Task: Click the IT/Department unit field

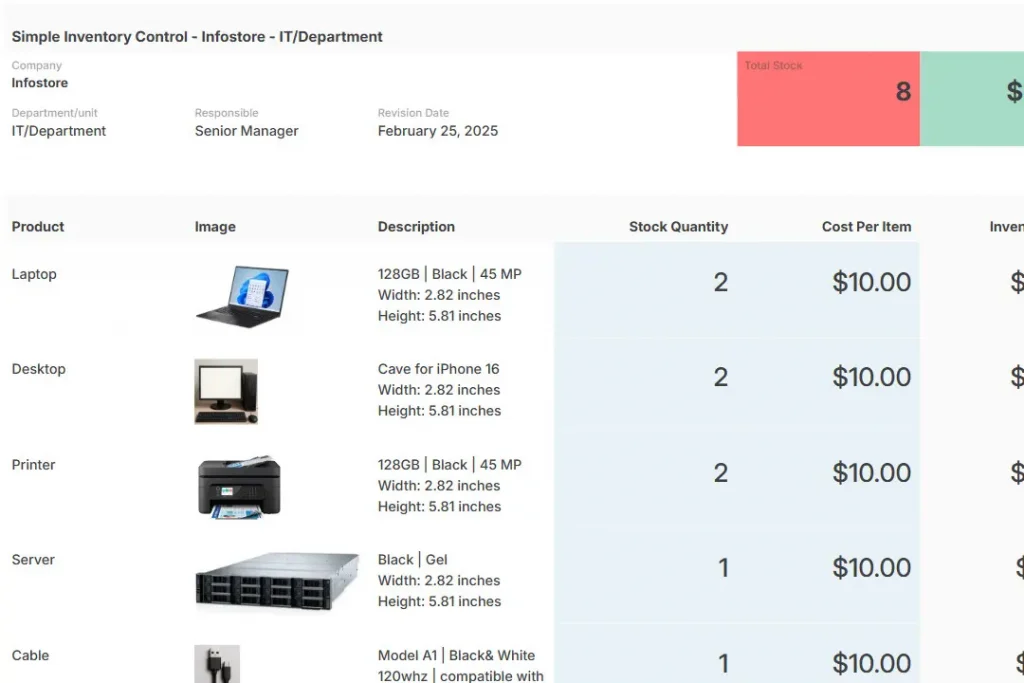Action: 59,131
